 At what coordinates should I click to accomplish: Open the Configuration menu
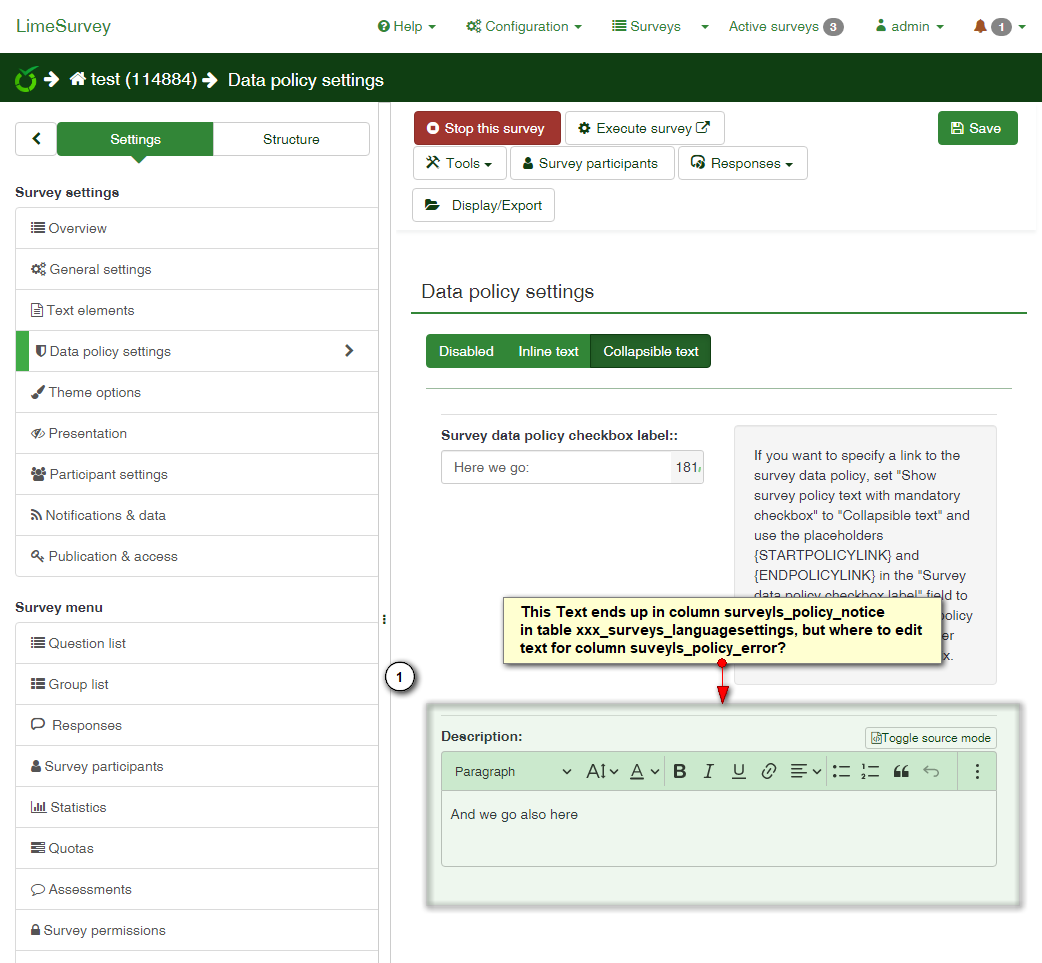524,27
